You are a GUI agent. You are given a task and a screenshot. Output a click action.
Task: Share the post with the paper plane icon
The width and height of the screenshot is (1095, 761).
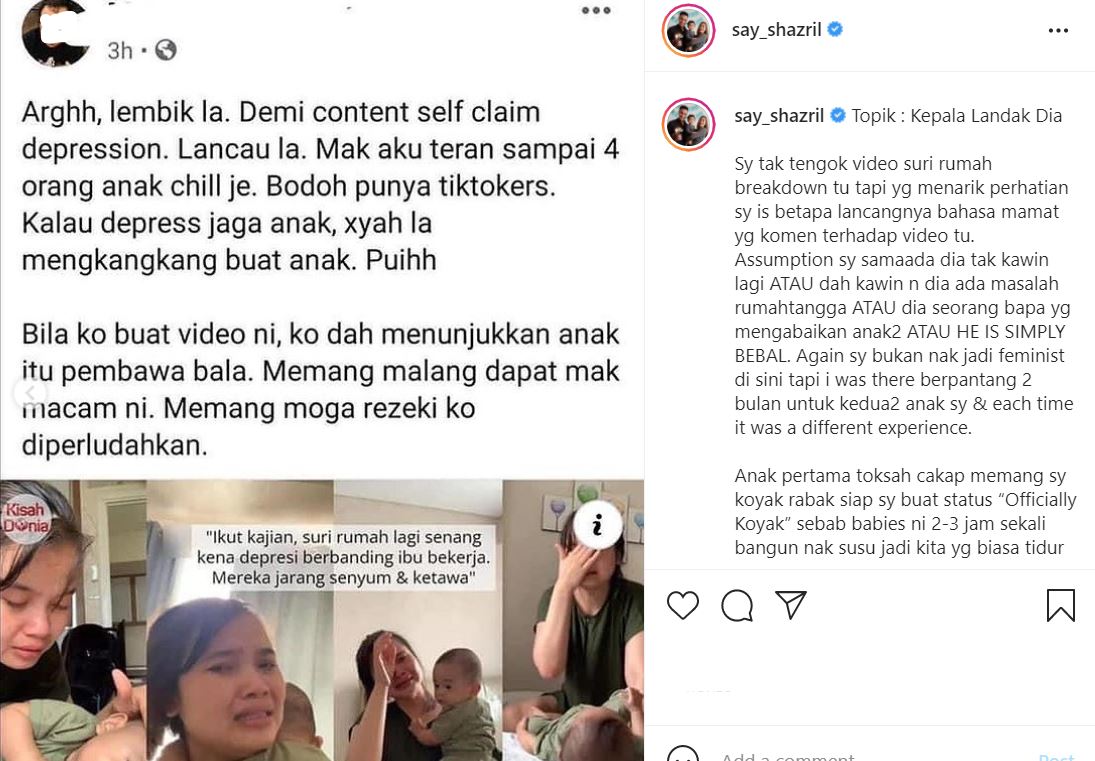(791, 605)
